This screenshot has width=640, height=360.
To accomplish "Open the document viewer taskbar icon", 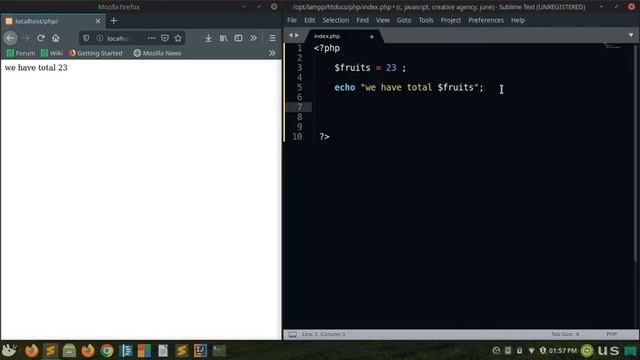I will [163, 351].
